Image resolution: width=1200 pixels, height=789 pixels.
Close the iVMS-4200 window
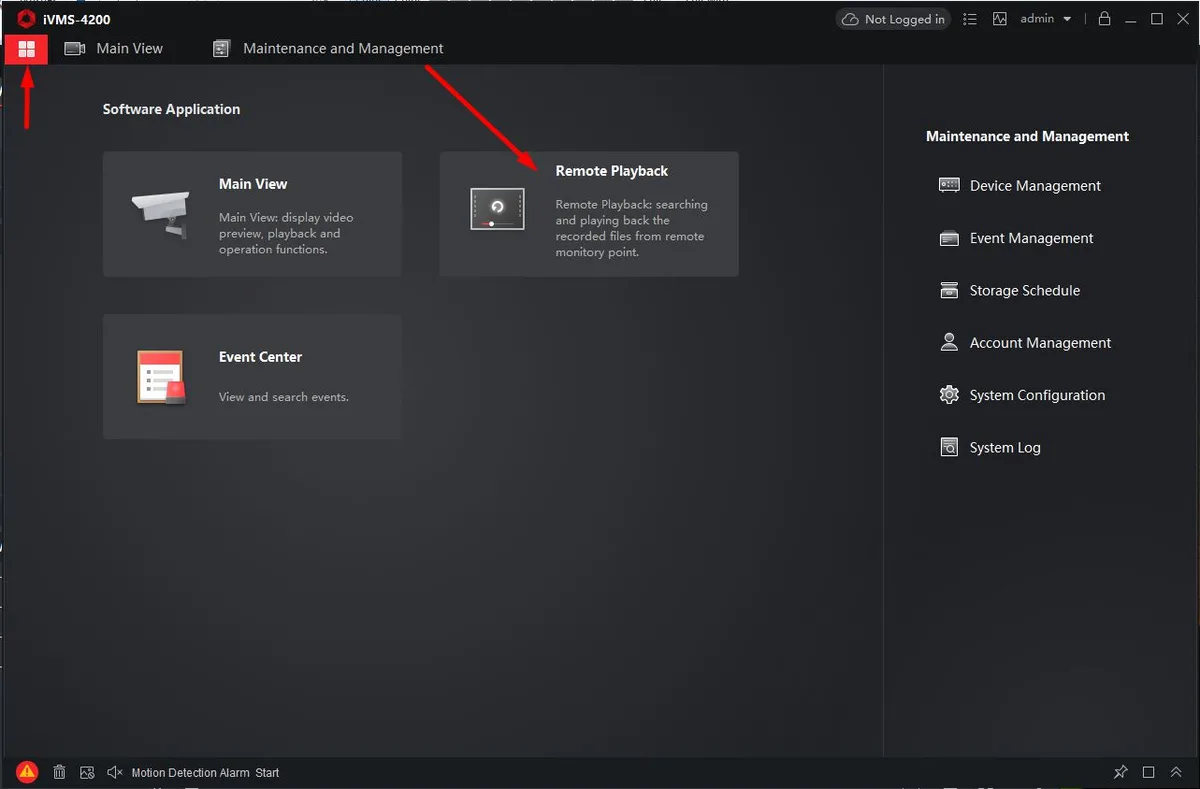tap(1182, 19)
